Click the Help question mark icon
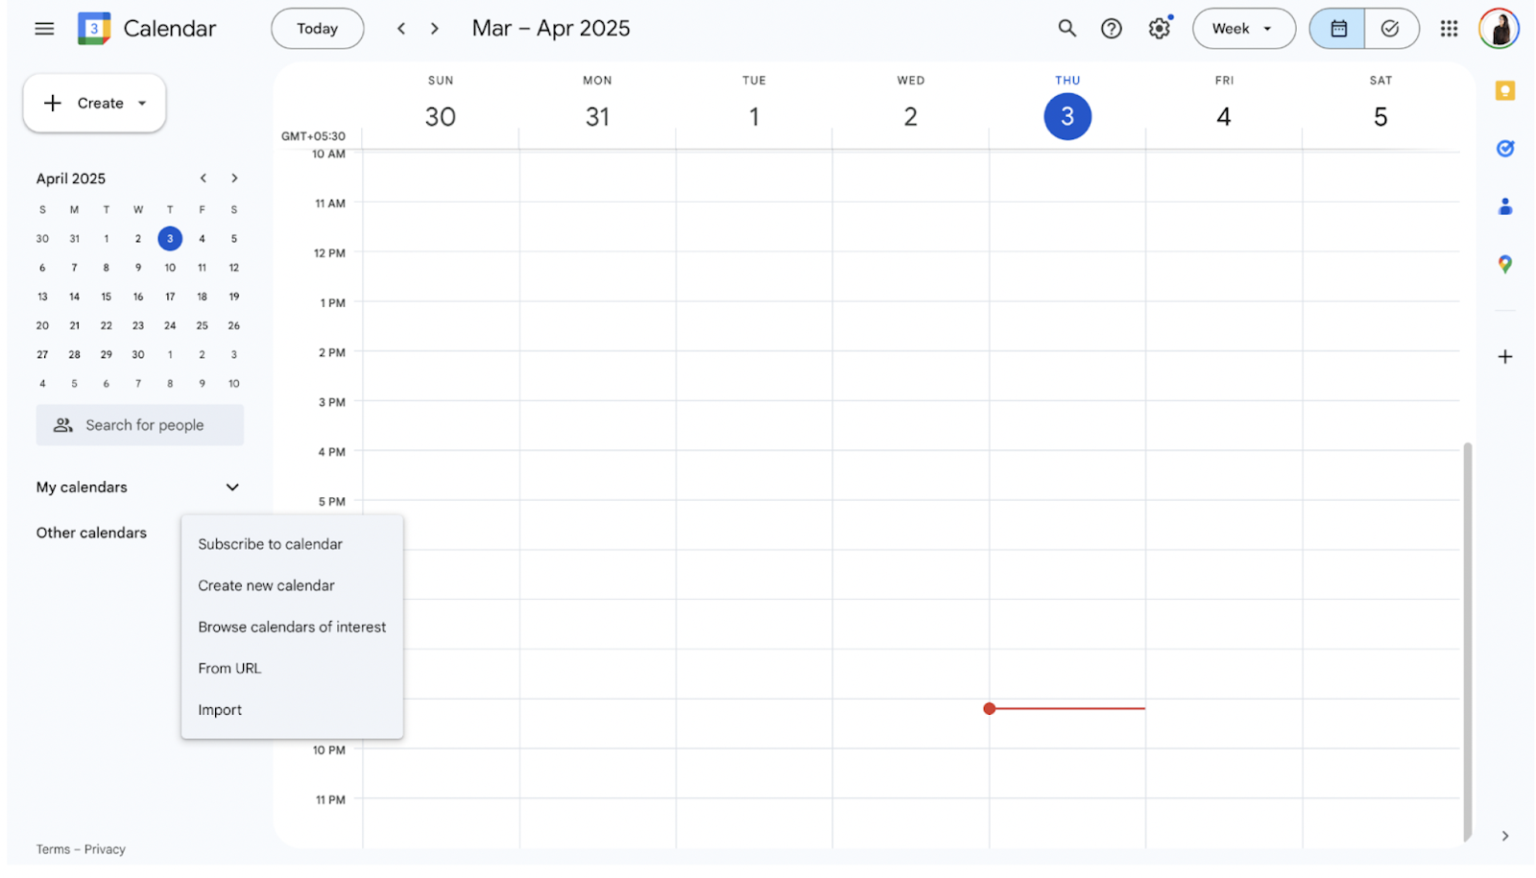1536x878 pixels. [1111, 28]
